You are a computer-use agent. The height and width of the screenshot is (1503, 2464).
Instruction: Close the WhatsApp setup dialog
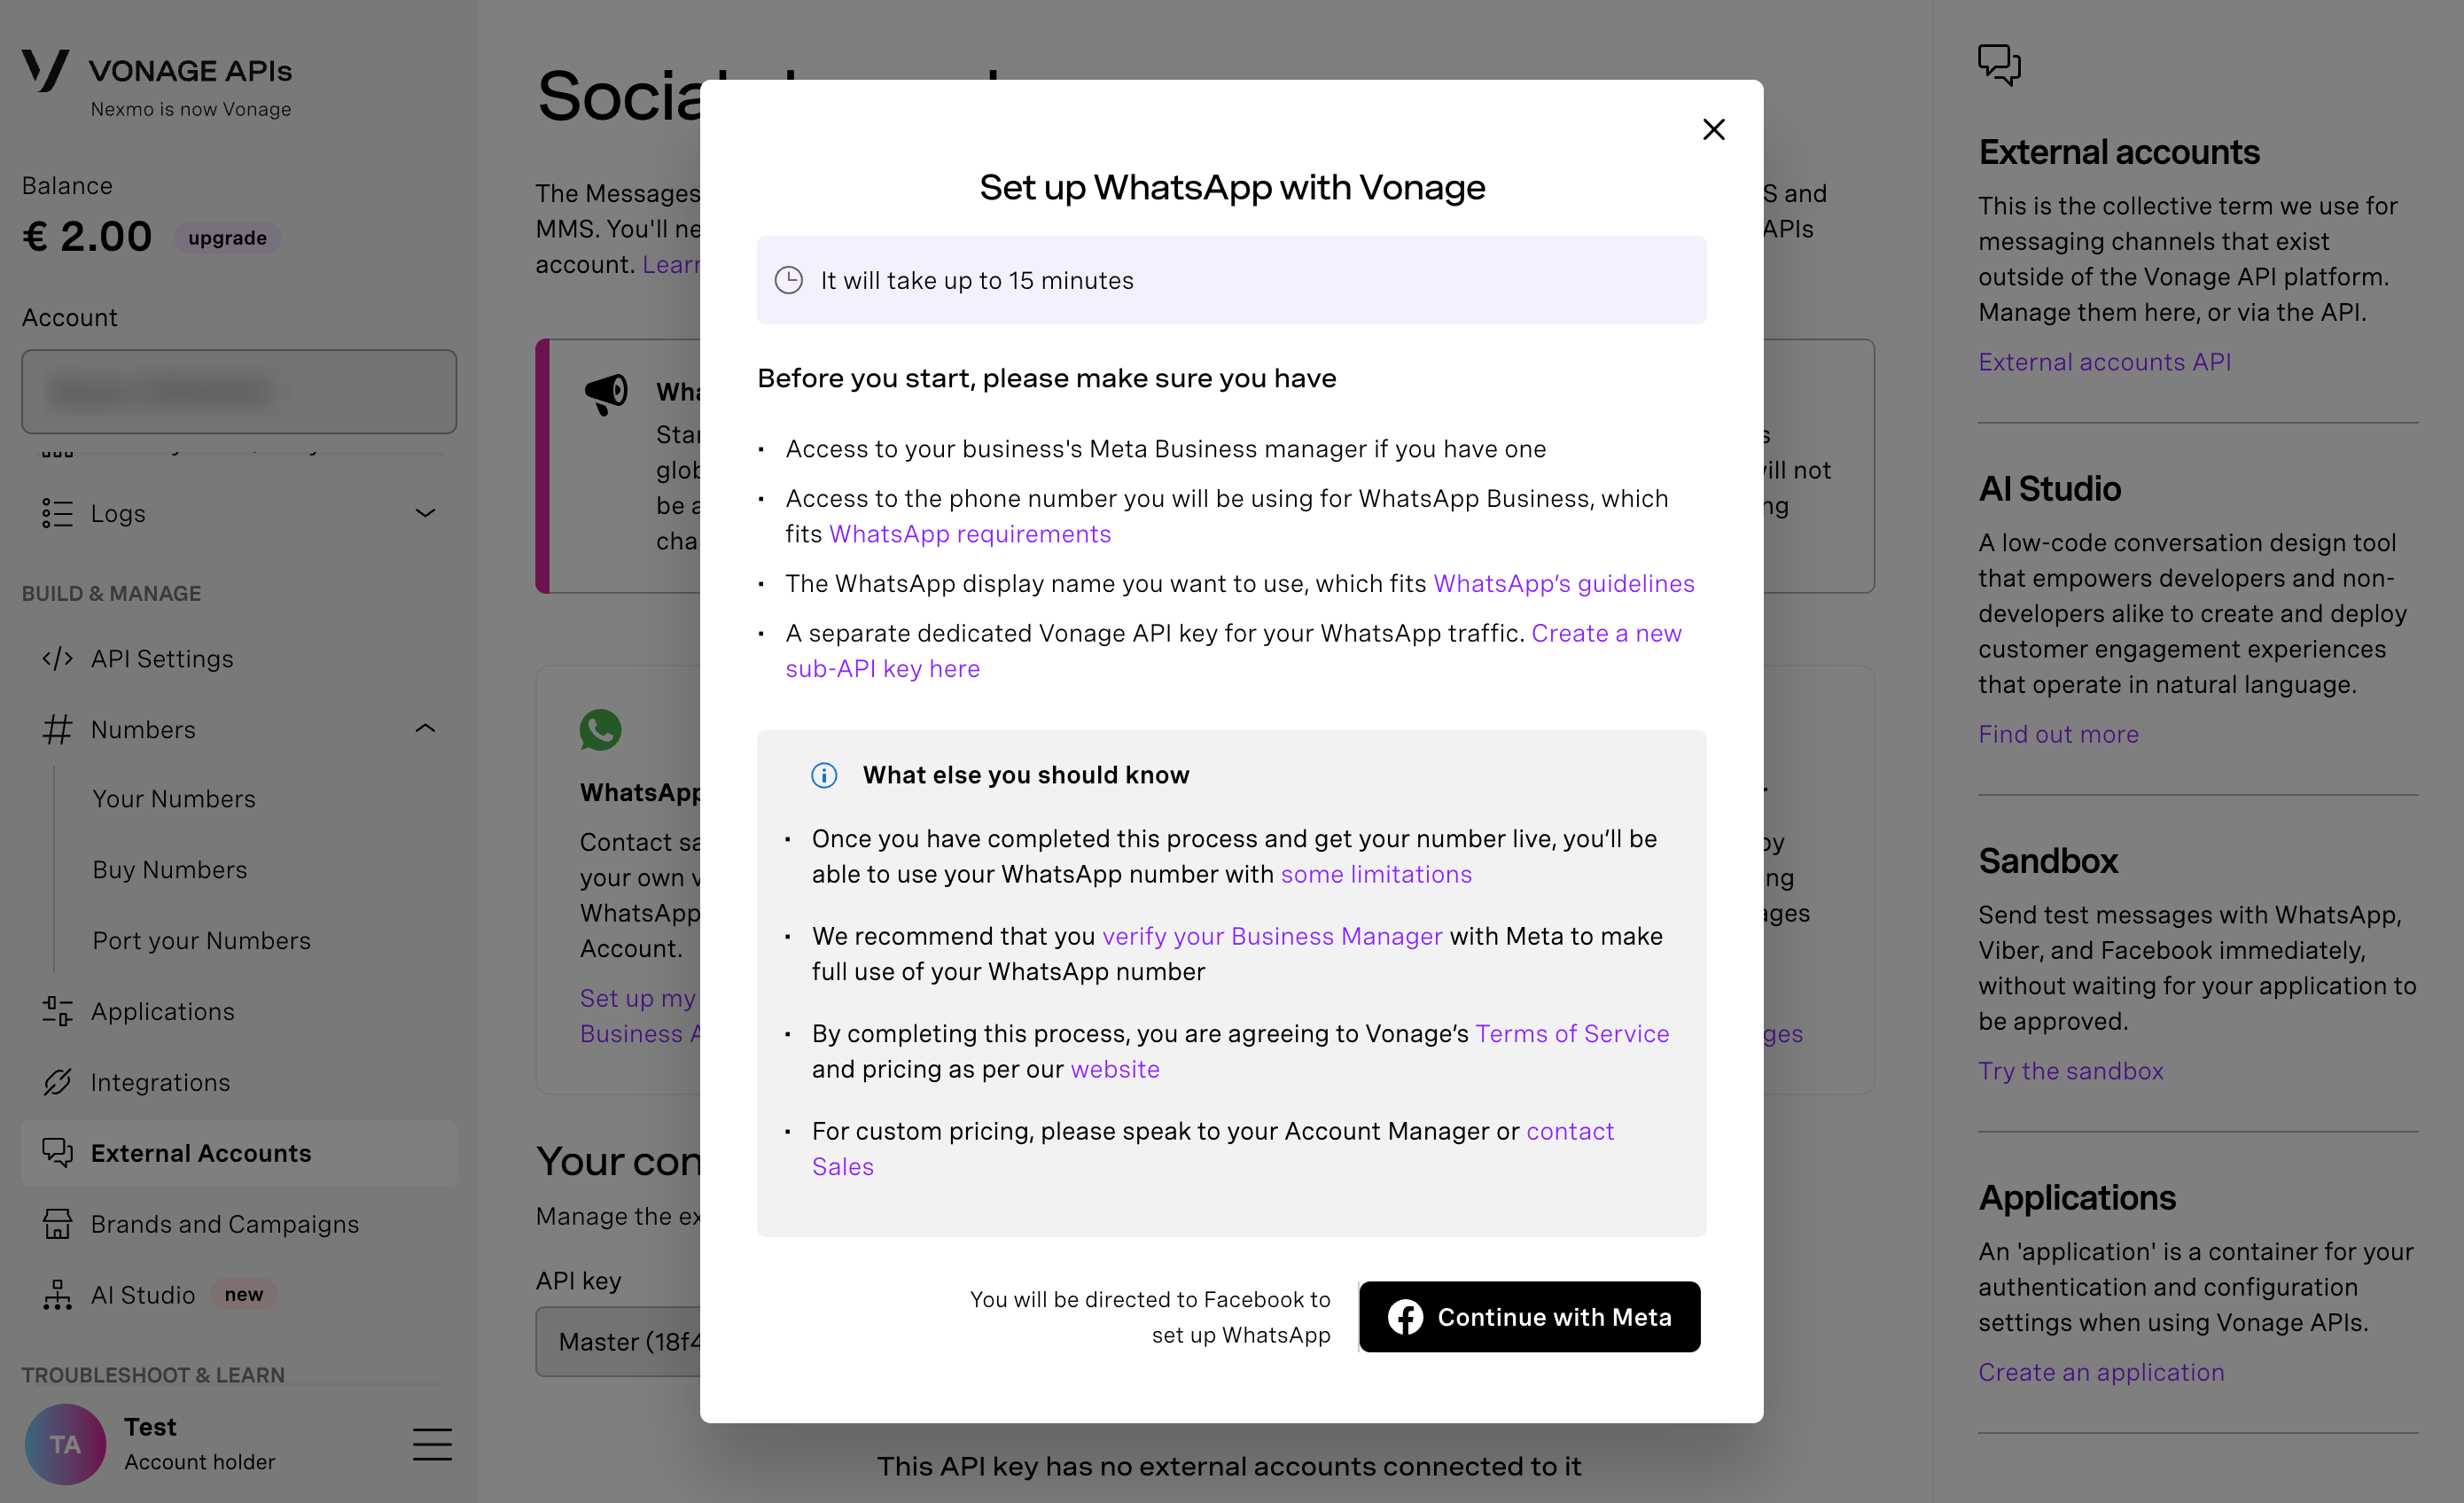[x=1713, y=129]
